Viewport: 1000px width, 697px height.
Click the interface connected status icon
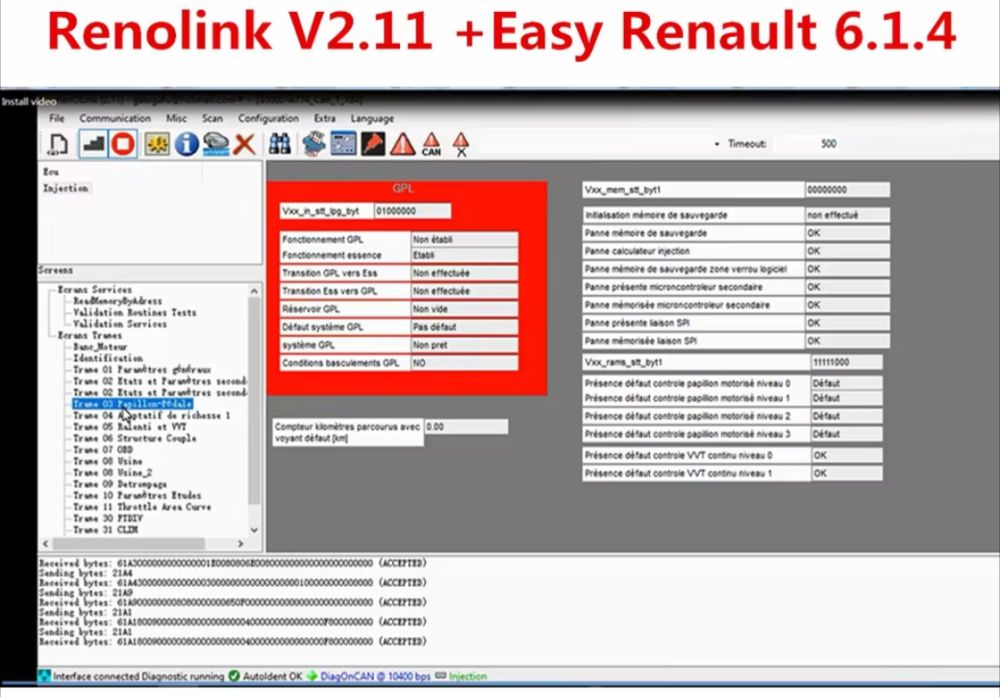[x=45, y=676]
